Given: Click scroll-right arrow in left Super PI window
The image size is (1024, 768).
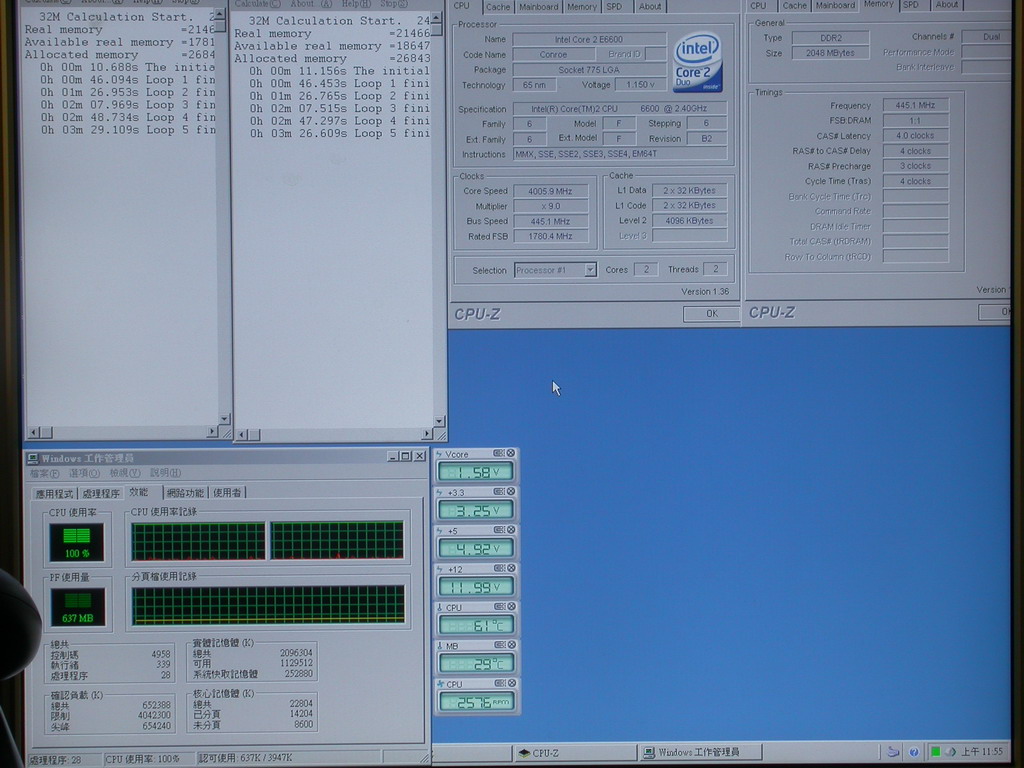Looking at the screenshot, I should click(x=212, y=432).
